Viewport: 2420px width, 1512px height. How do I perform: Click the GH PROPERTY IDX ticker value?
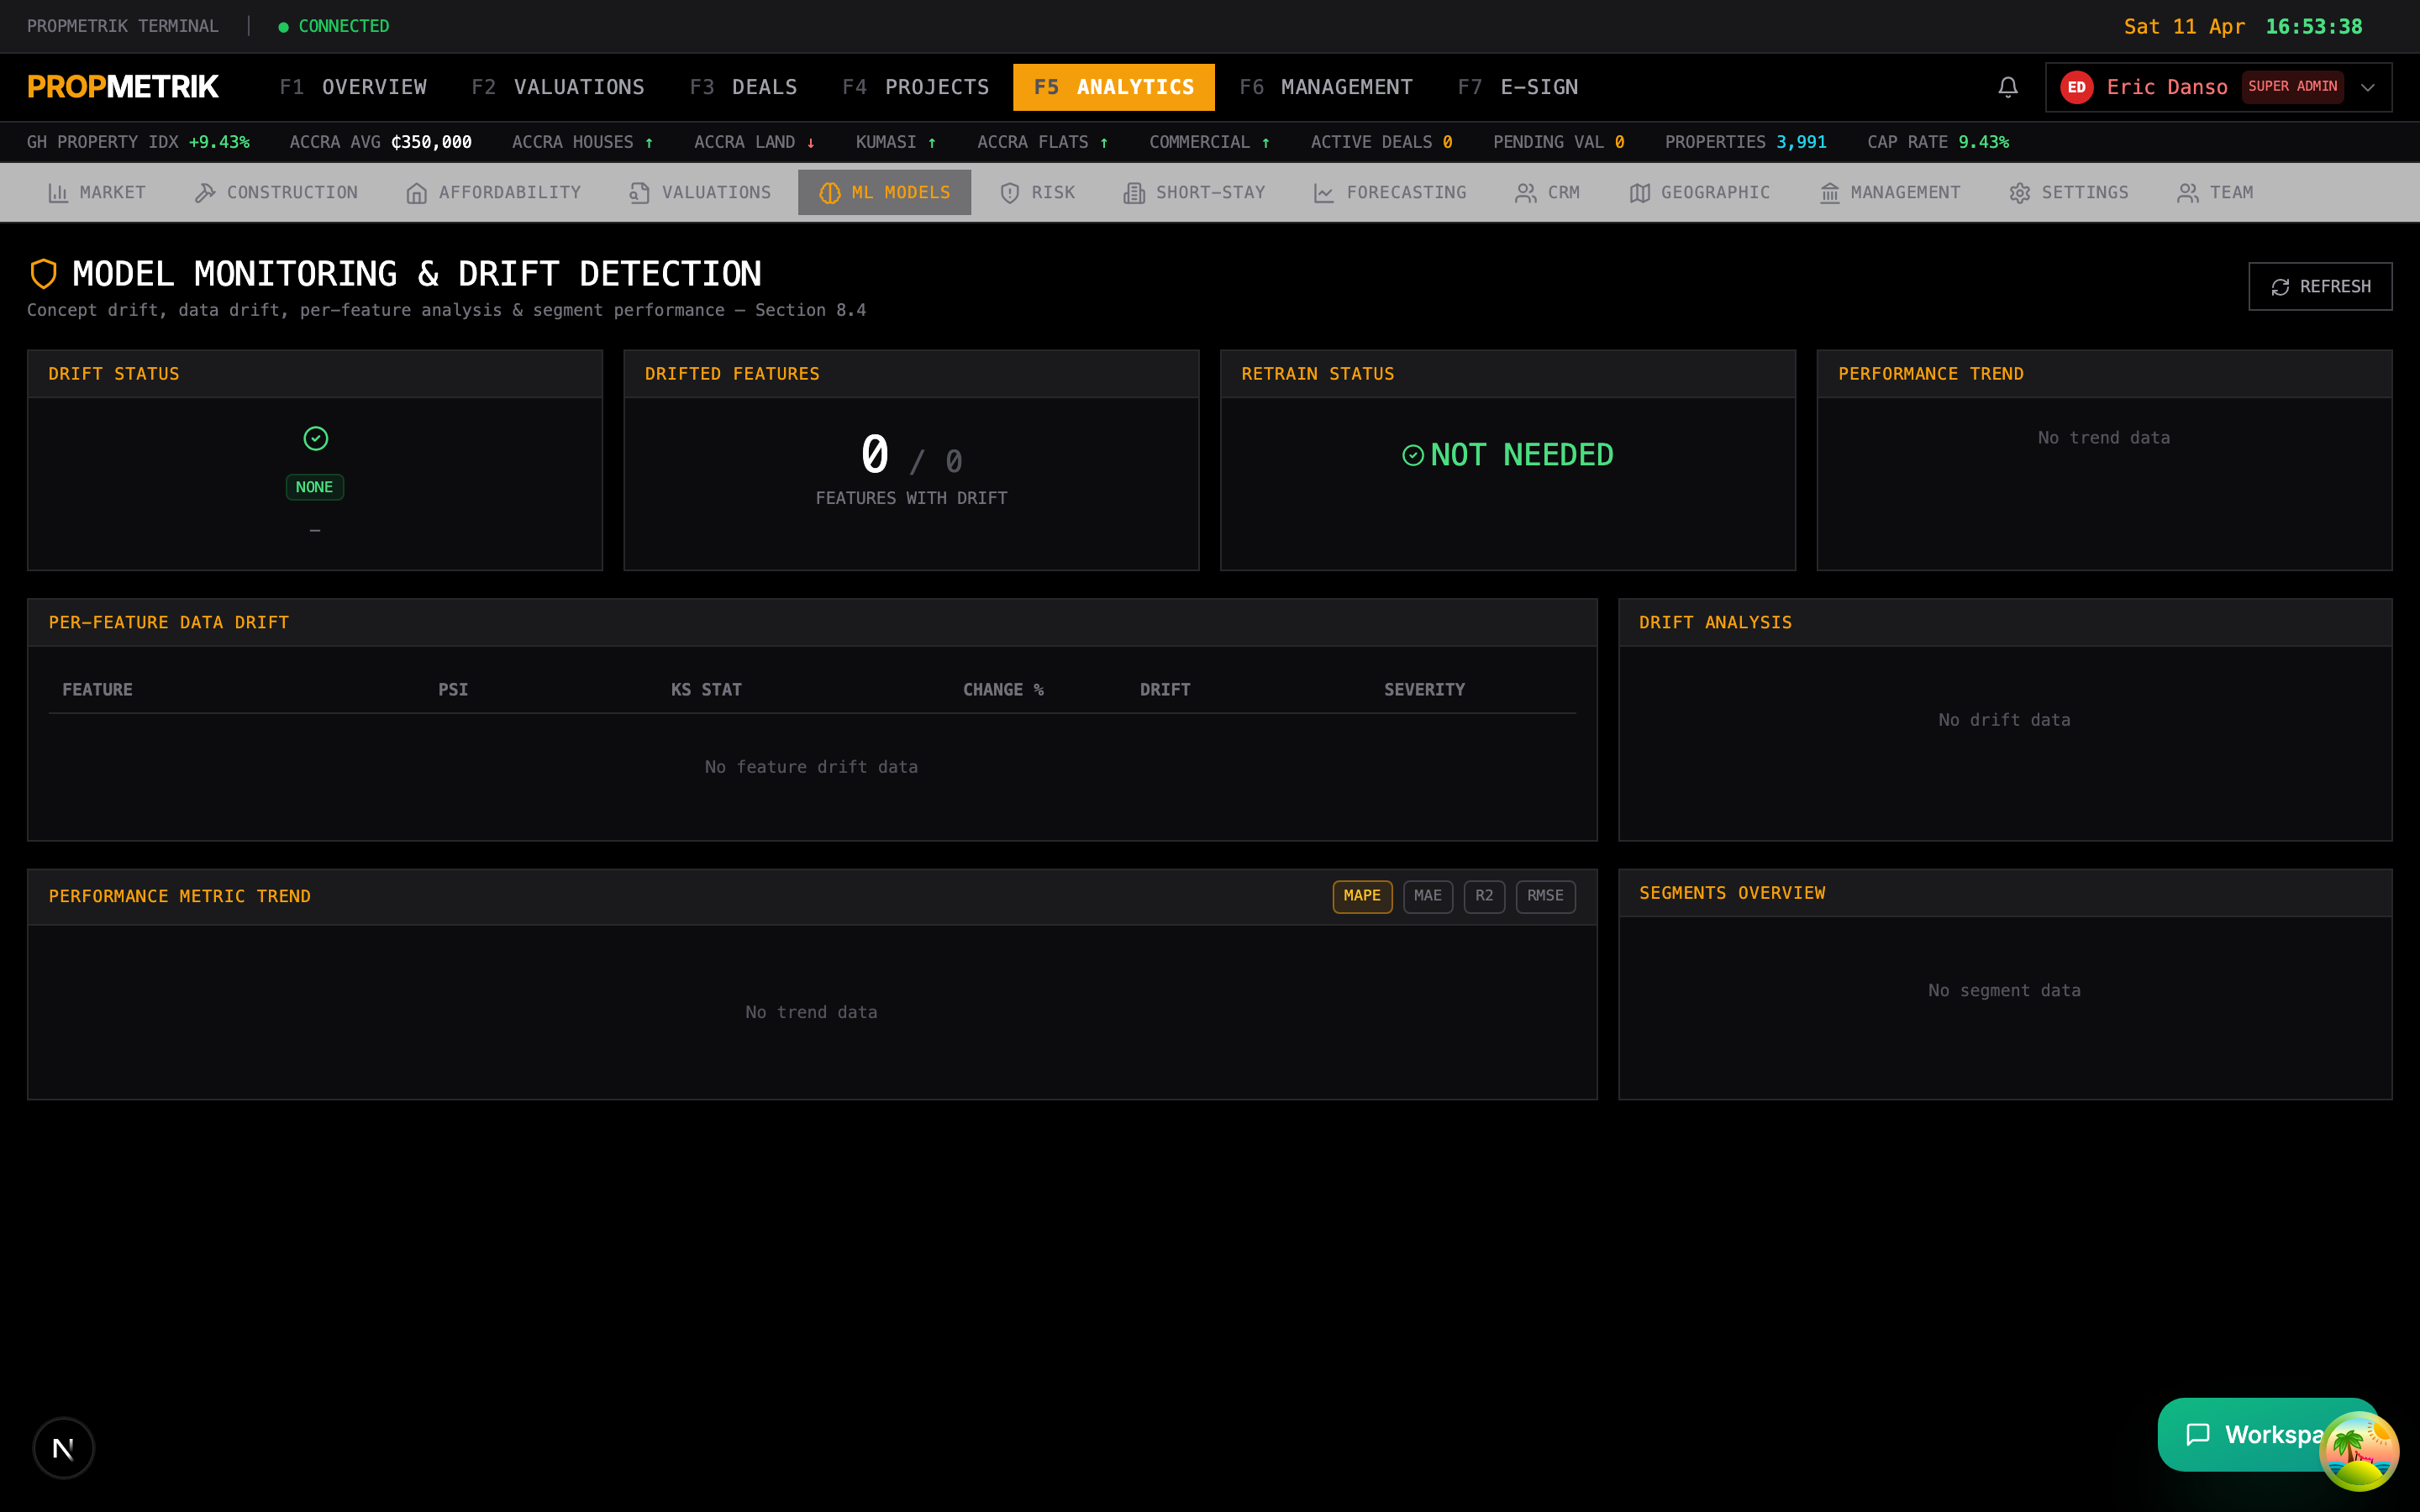coord(219,142)
